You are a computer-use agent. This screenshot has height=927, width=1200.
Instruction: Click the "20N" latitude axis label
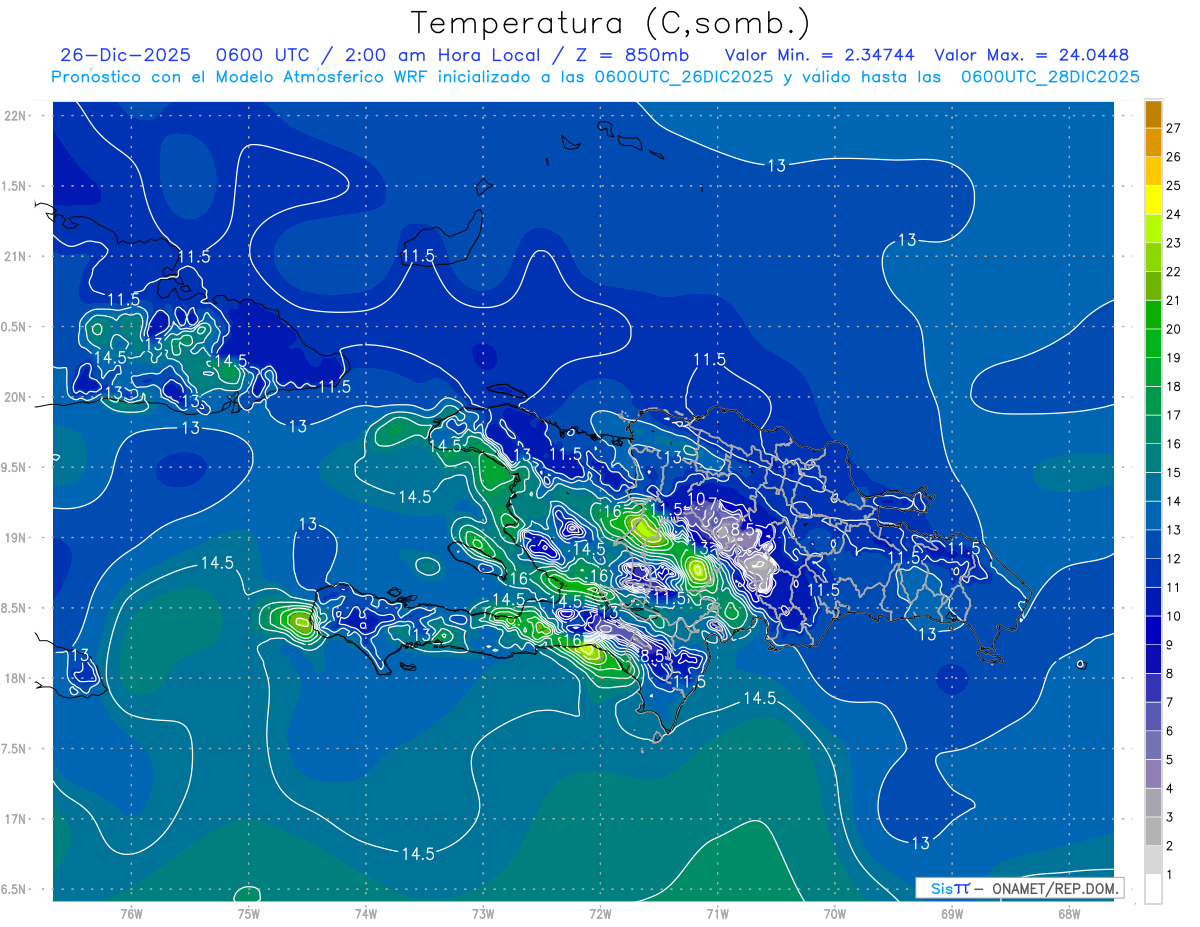(15, 397)
